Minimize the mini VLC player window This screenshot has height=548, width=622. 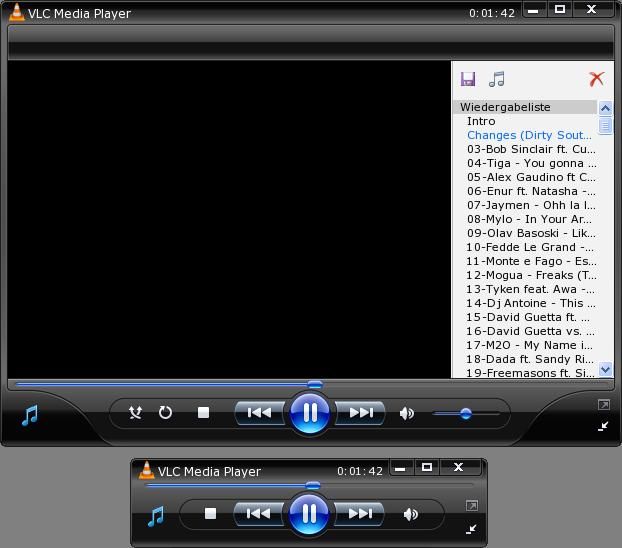[x=401, y=468]
